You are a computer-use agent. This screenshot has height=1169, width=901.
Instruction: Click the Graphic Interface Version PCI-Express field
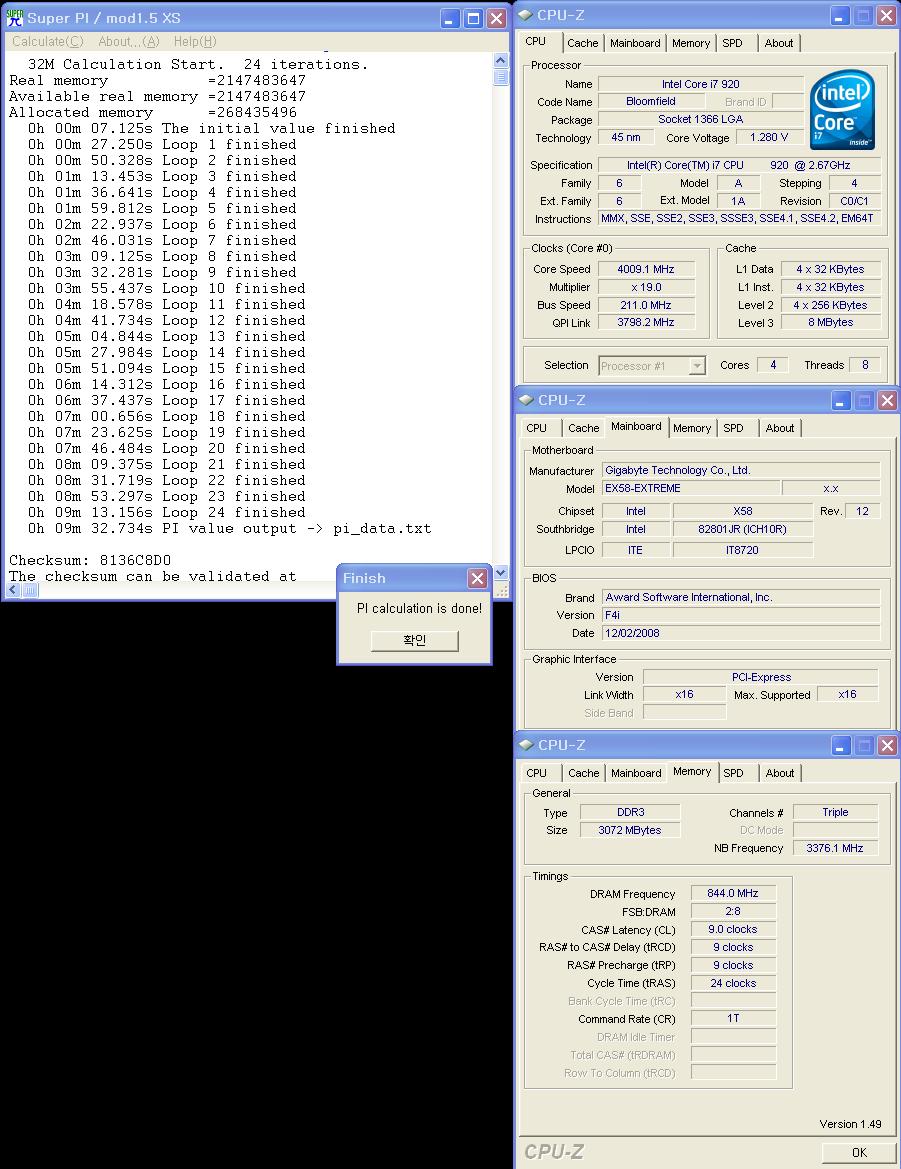[x=761, y=677]
